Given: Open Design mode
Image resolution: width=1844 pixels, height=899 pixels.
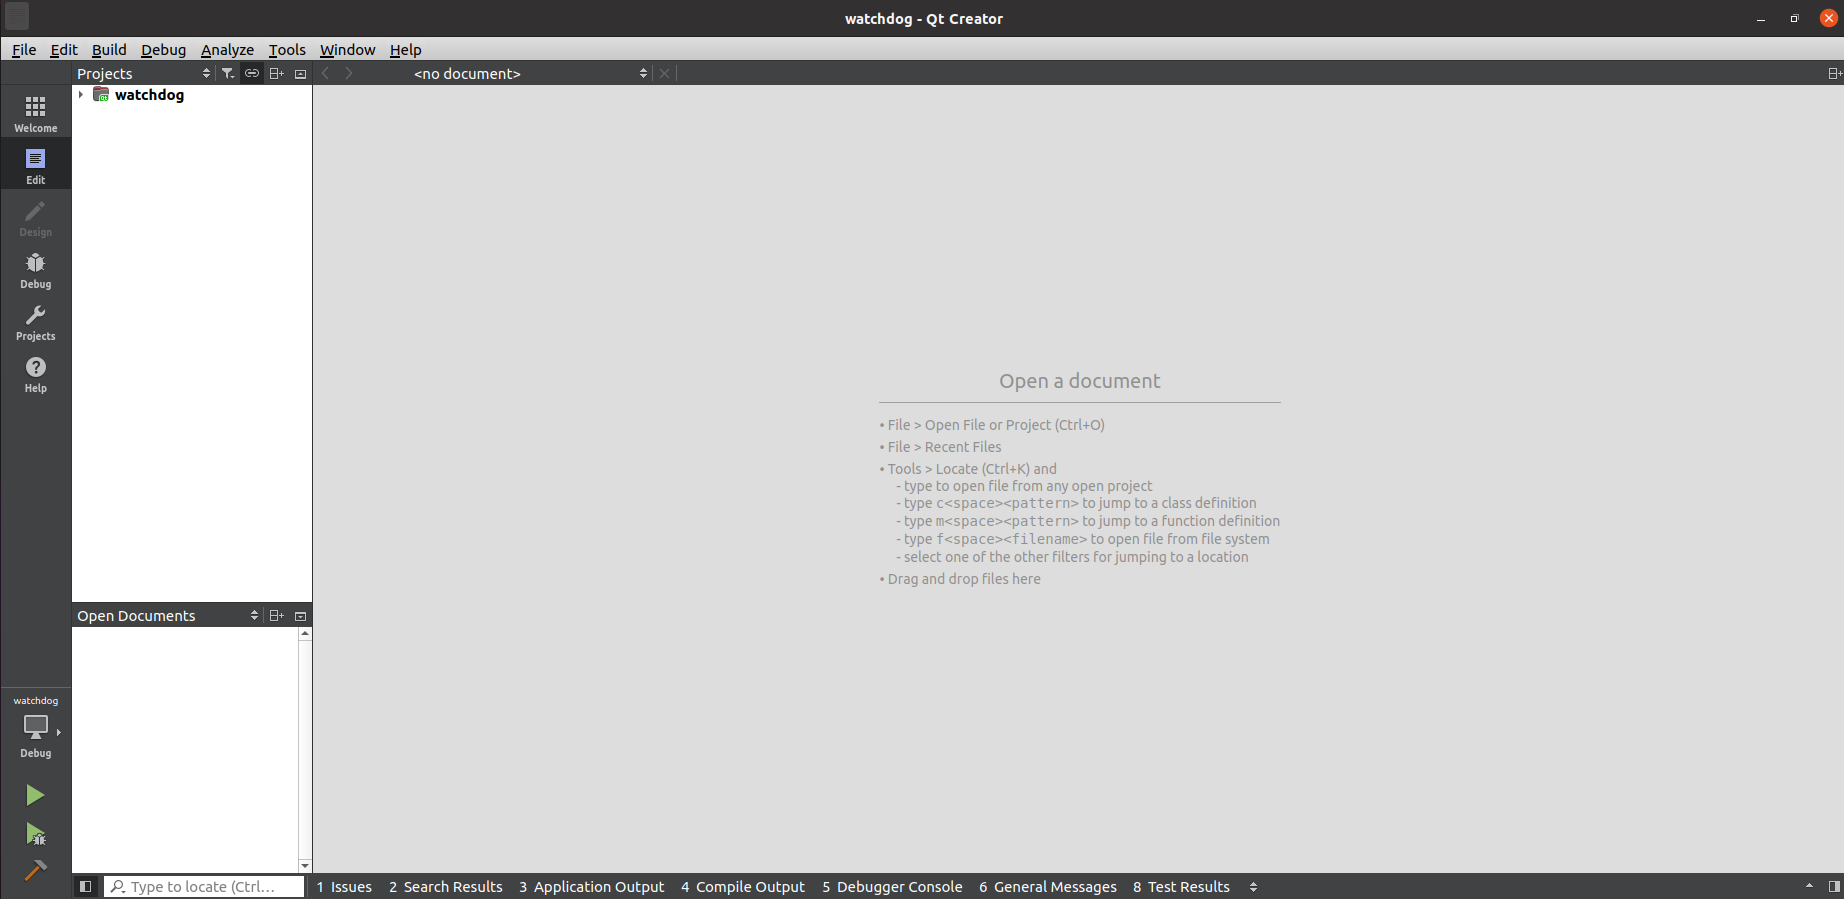Looking at the screenshot, I should click(35, 216).
